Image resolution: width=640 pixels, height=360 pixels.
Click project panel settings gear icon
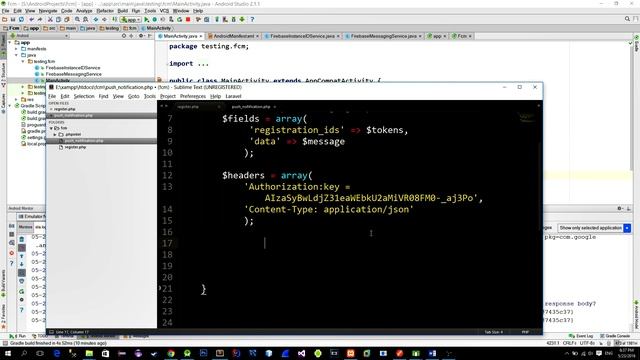click(141, 36)
